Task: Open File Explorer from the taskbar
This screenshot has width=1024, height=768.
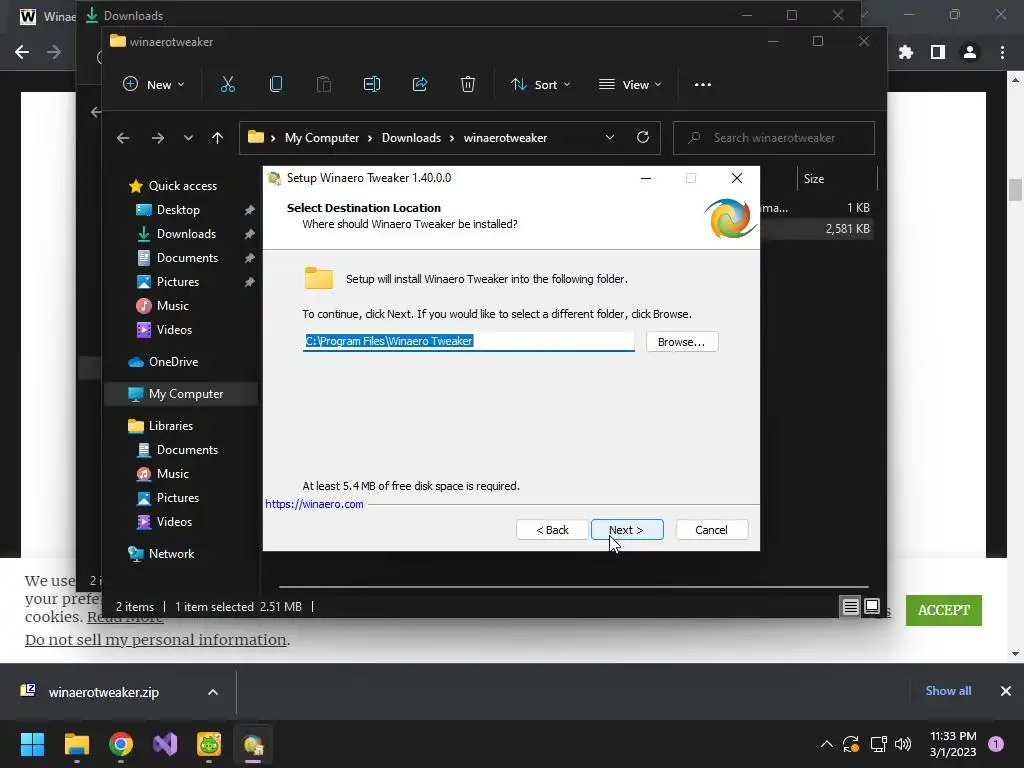Action: [76, 744]
